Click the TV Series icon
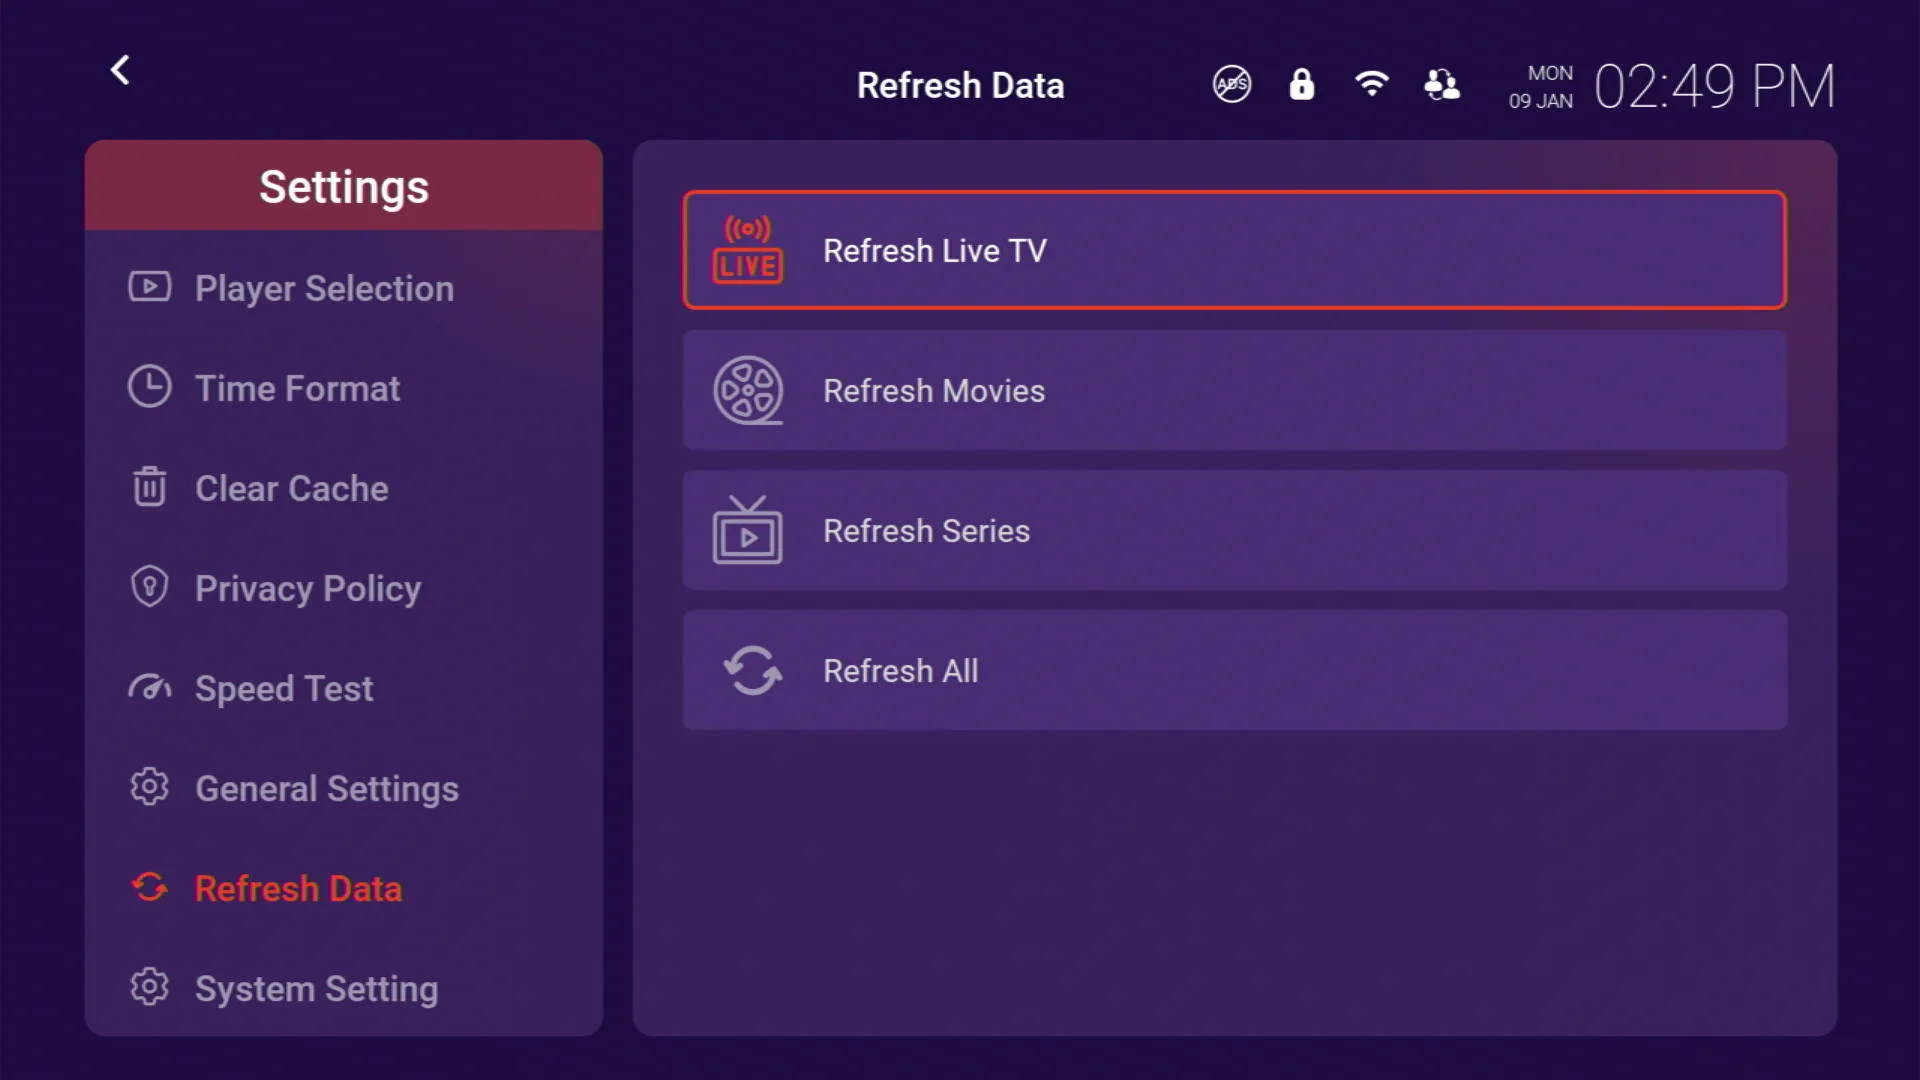The image size is (1920, 1080). tap(747, 530)
